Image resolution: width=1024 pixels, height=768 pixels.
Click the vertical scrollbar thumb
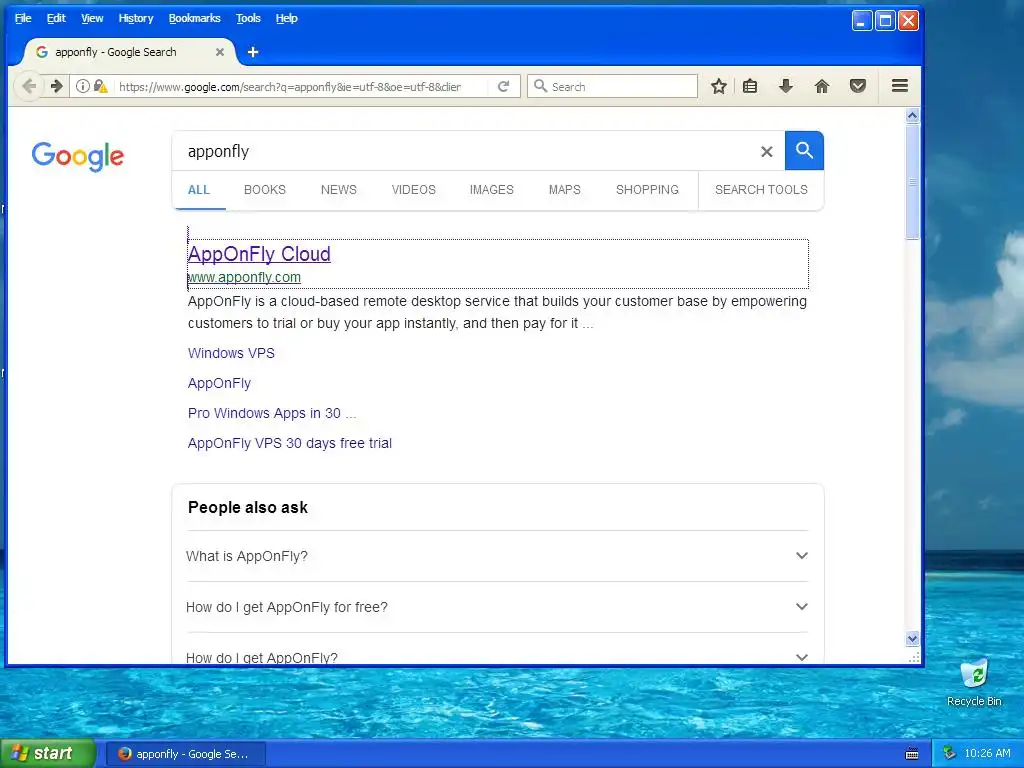912,182
